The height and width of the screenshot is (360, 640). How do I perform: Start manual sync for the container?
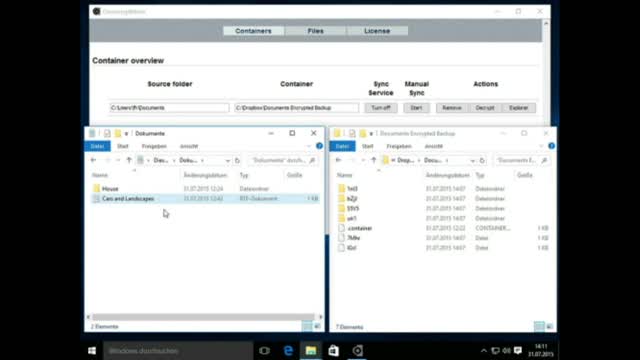point(416,108)
